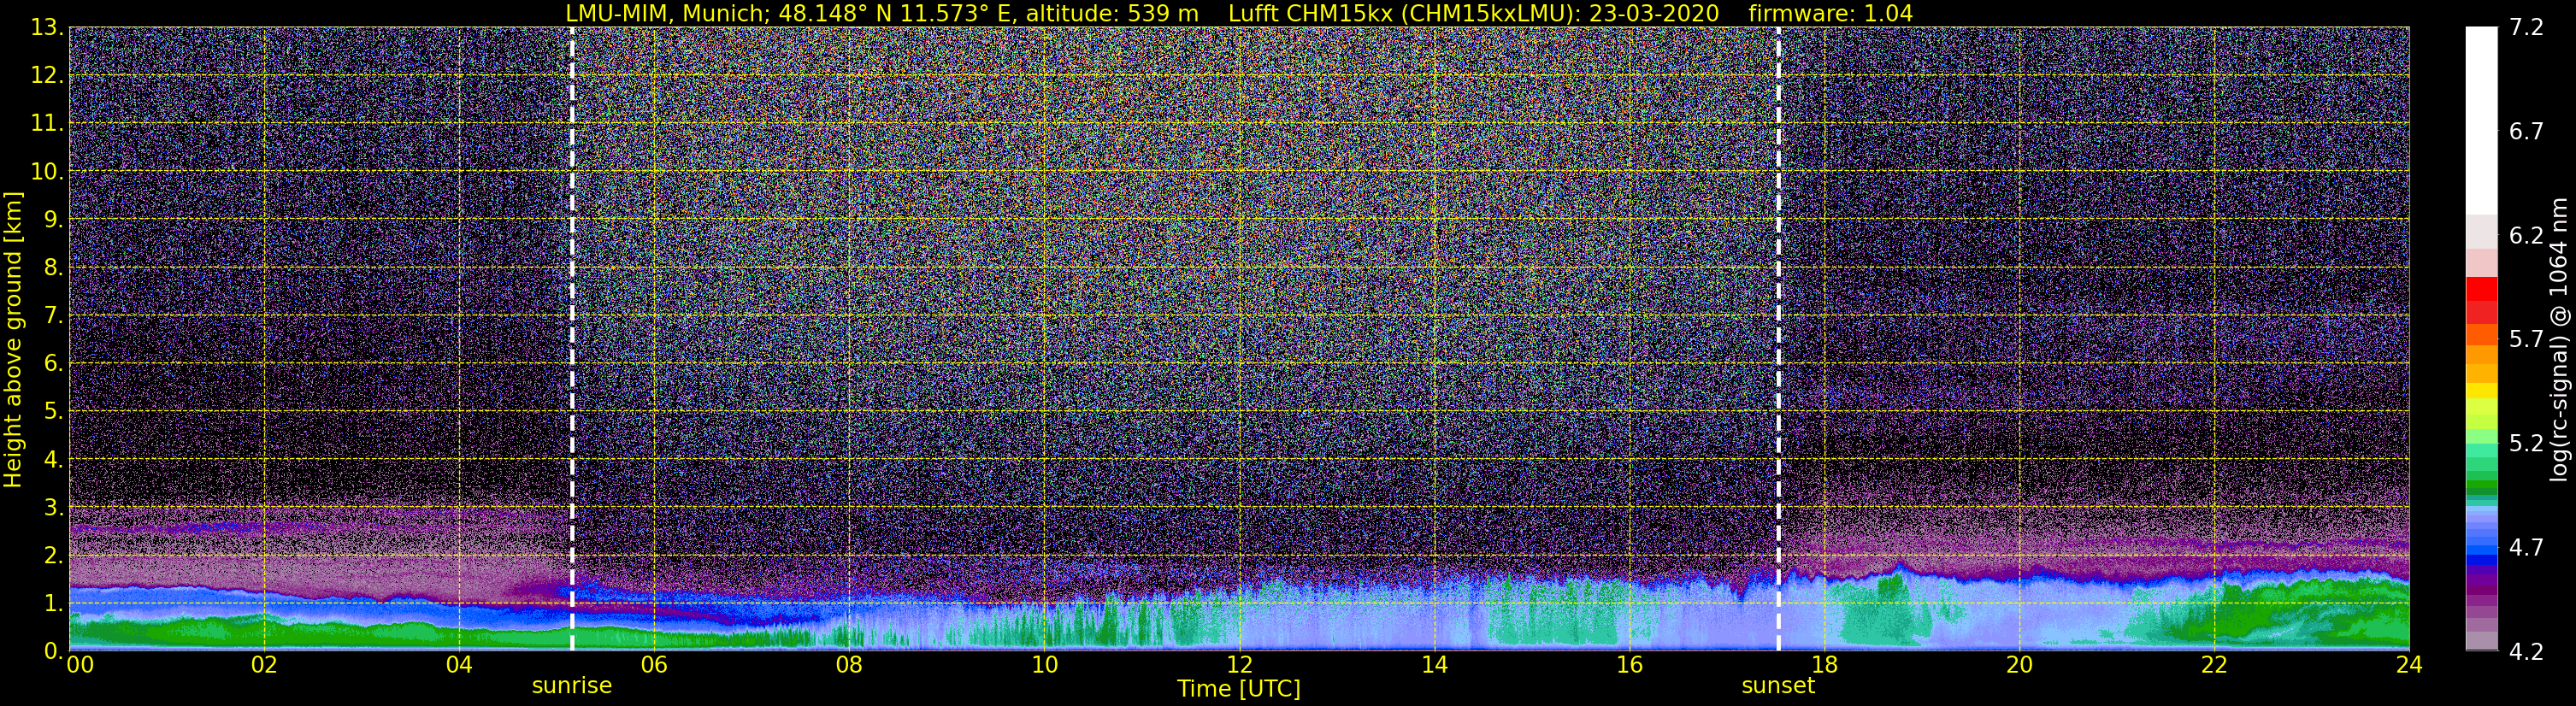Viewport: 2576px width, 706px height.
Task: Click the '18' time tick label
Action: pyautogui.click(x=1824, y=665)
